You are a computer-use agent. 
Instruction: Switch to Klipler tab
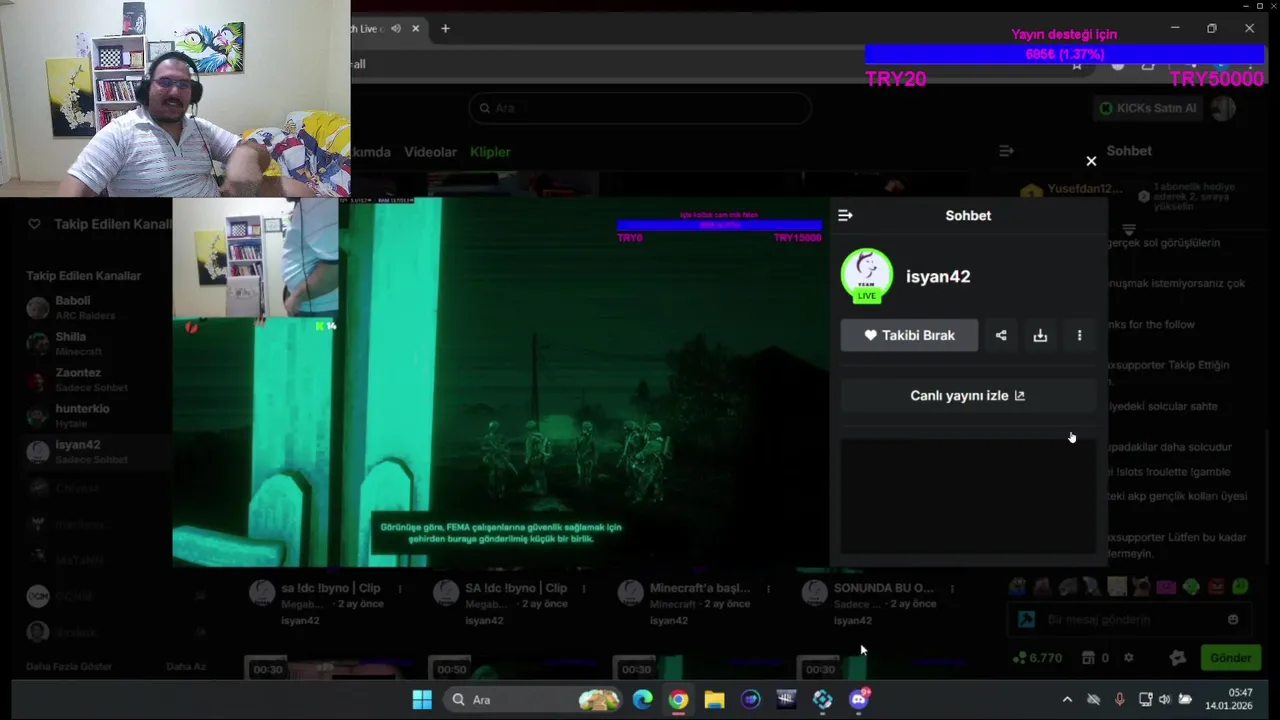[x=490, y=152]
